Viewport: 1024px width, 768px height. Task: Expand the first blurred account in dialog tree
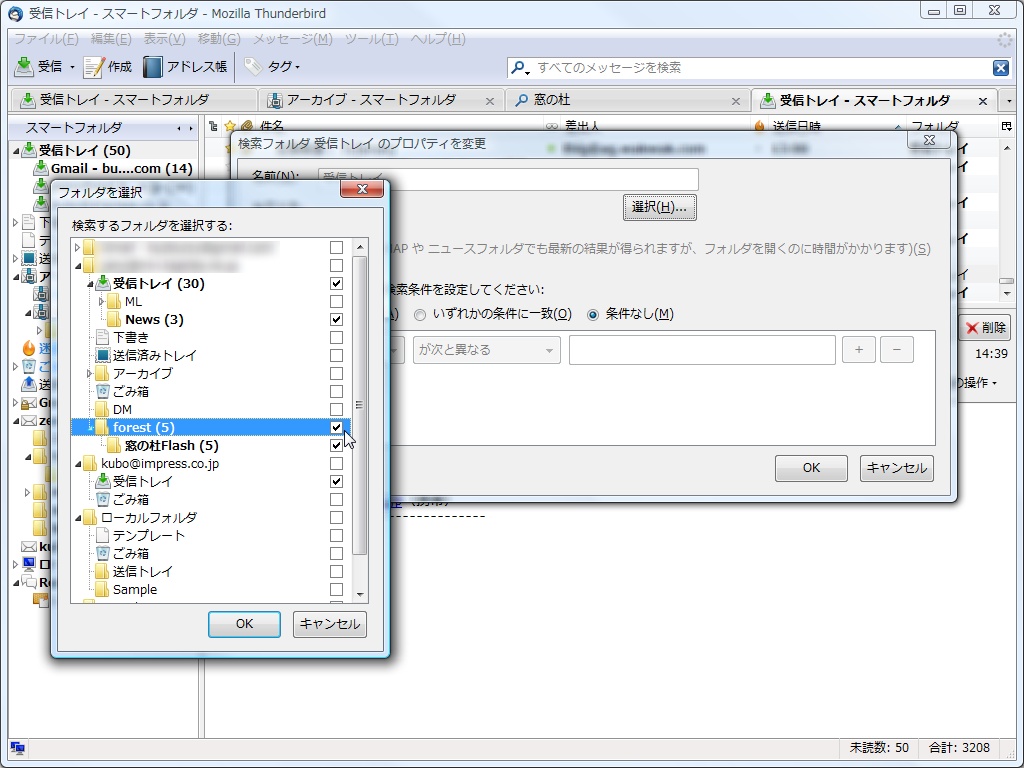point(78,248)
